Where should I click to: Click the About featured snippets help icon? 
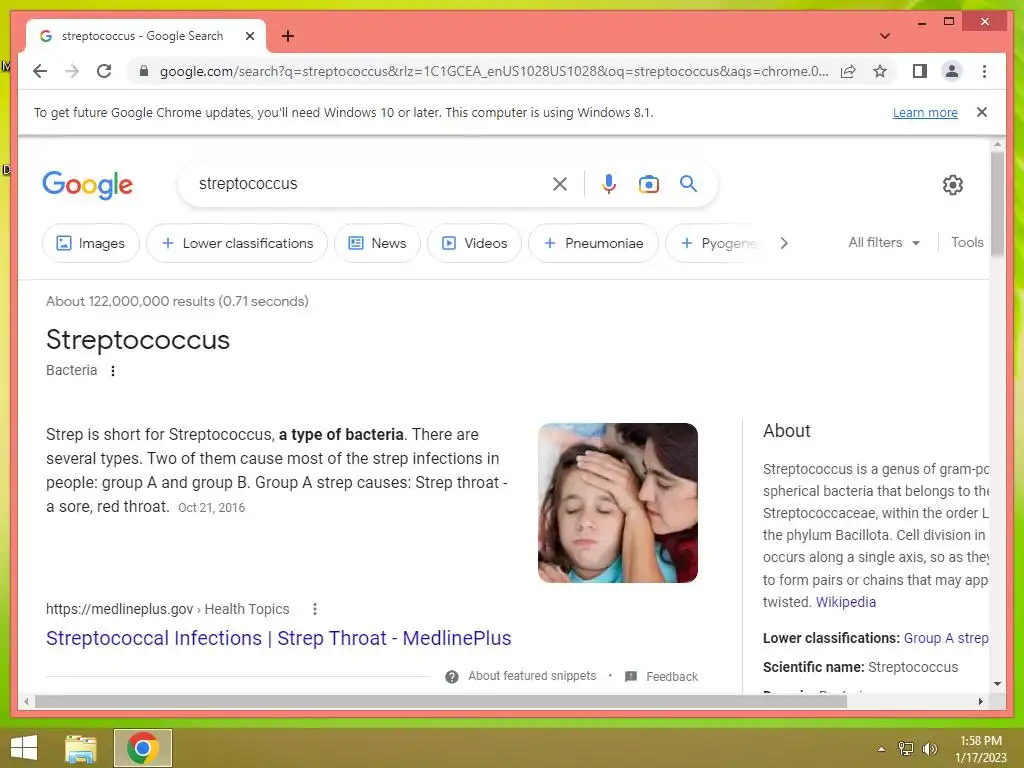coord(451,677)
